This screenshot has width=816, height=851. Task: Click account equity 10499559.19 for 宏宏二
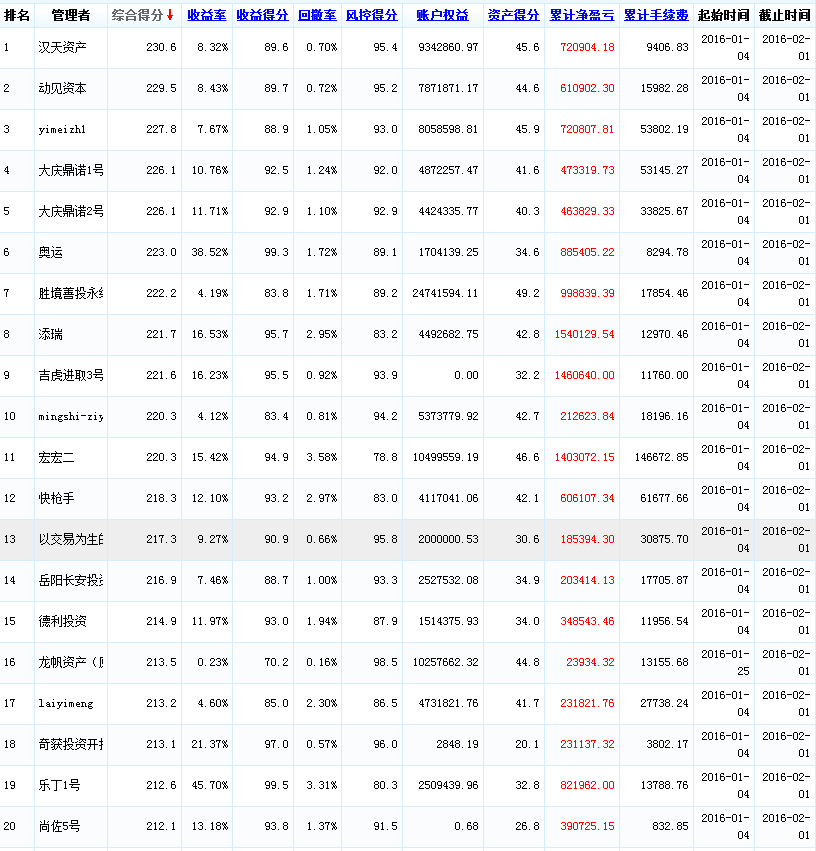click(x=445, y=457)
